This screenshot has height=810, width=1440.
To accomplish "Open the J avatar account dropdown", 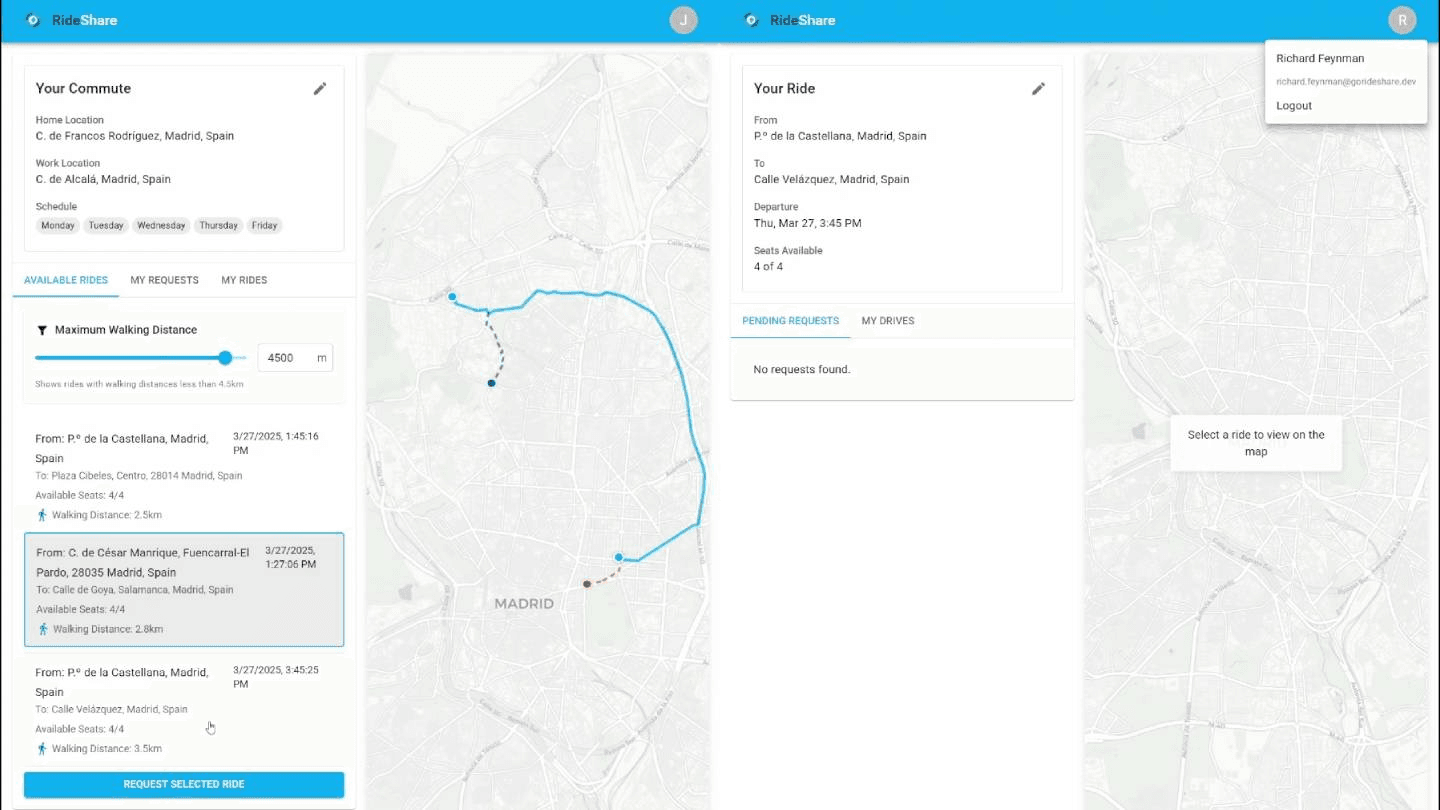I will click(x=683, y=19).
